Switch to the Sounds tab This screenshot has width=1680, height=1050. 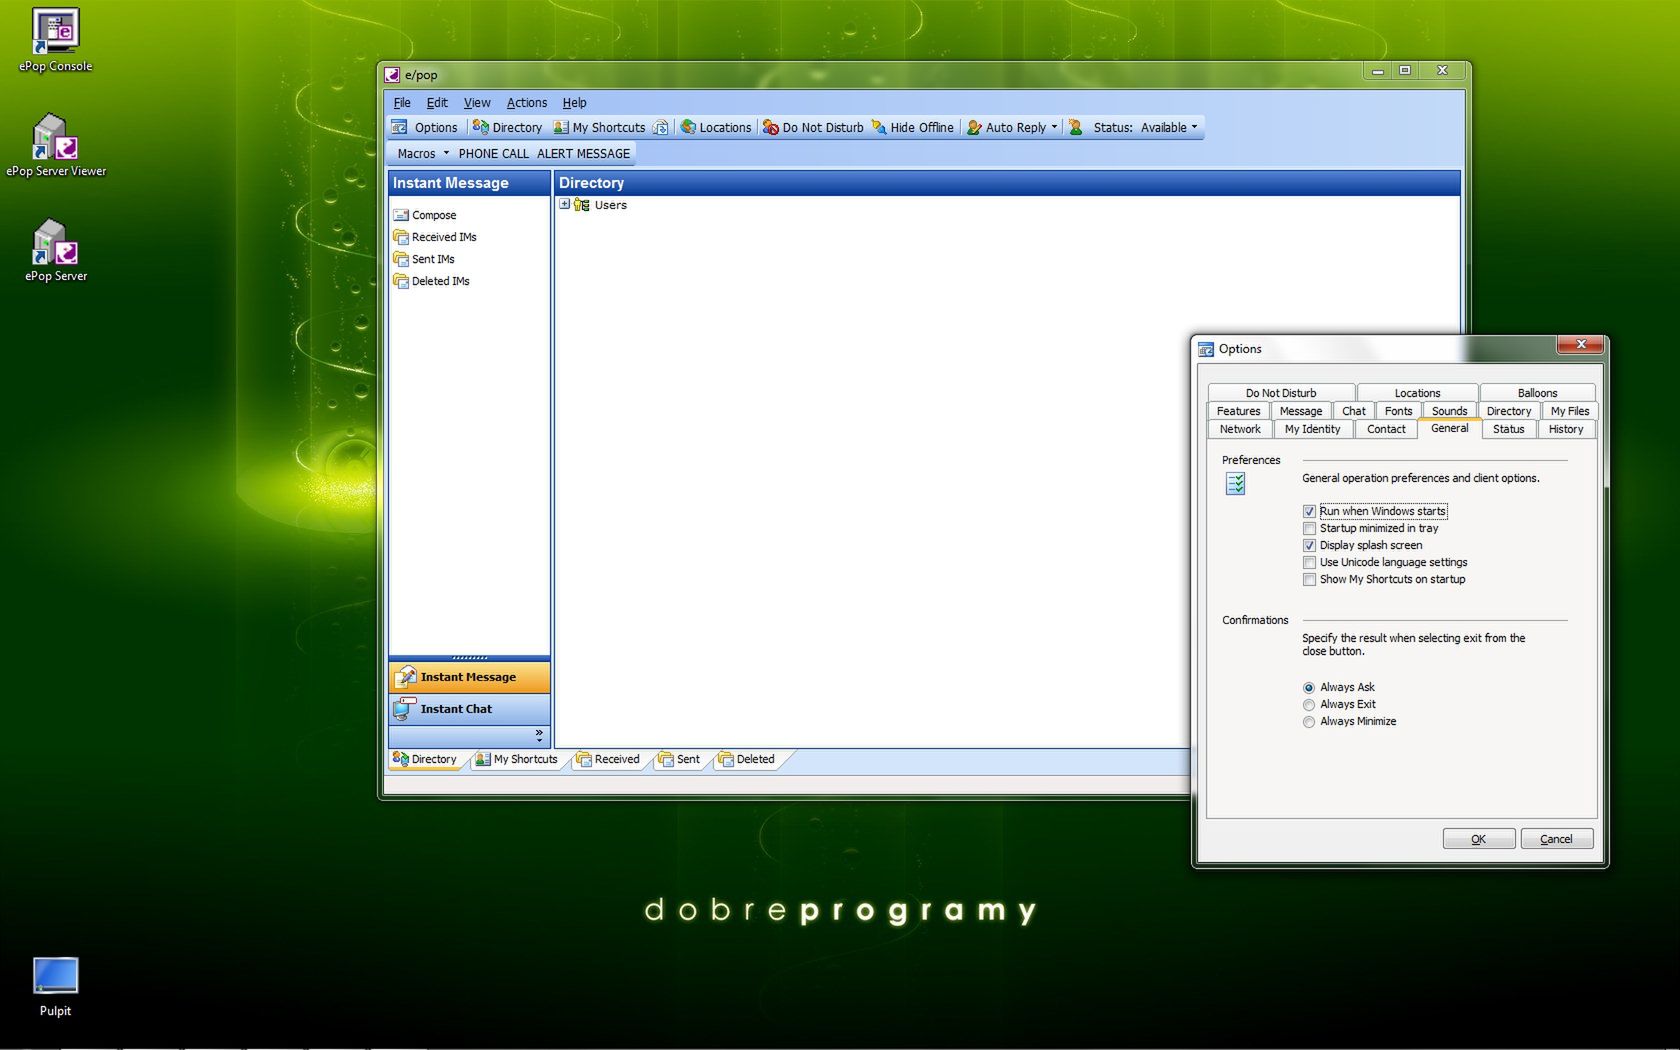[x=1449, y=411]
